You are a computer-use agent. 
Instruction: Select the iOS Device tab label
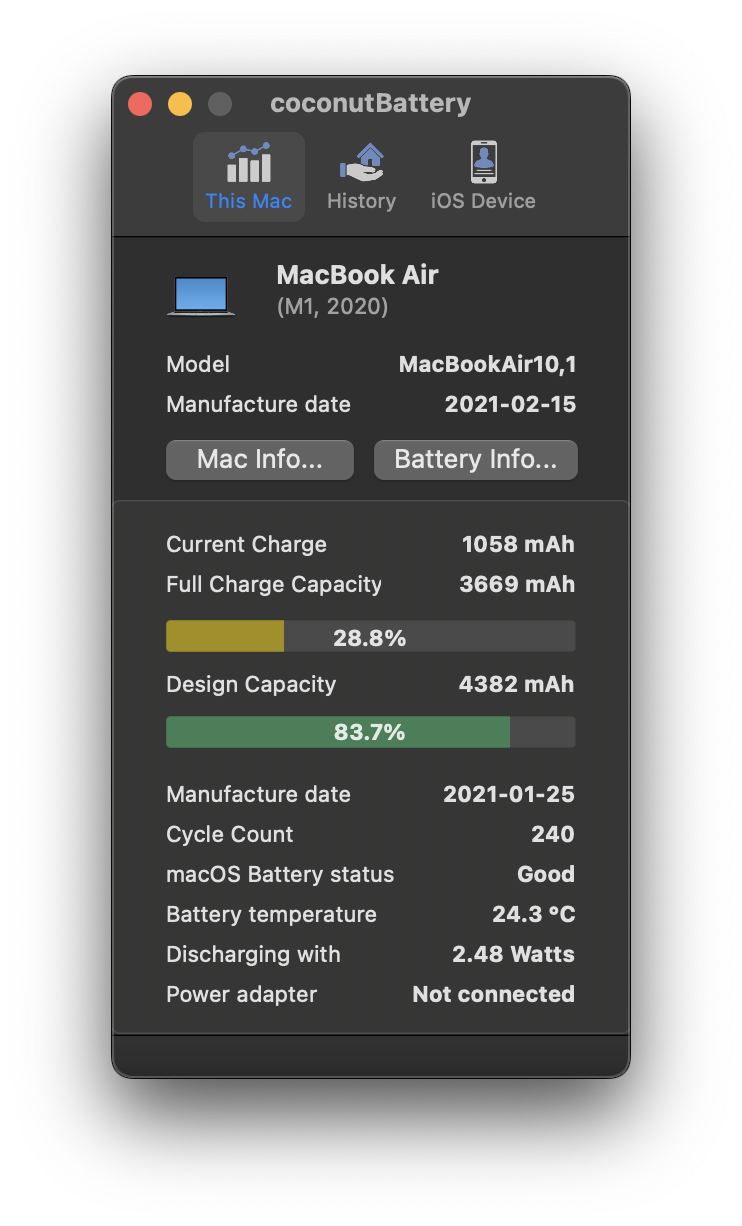[x=483, y=201]
